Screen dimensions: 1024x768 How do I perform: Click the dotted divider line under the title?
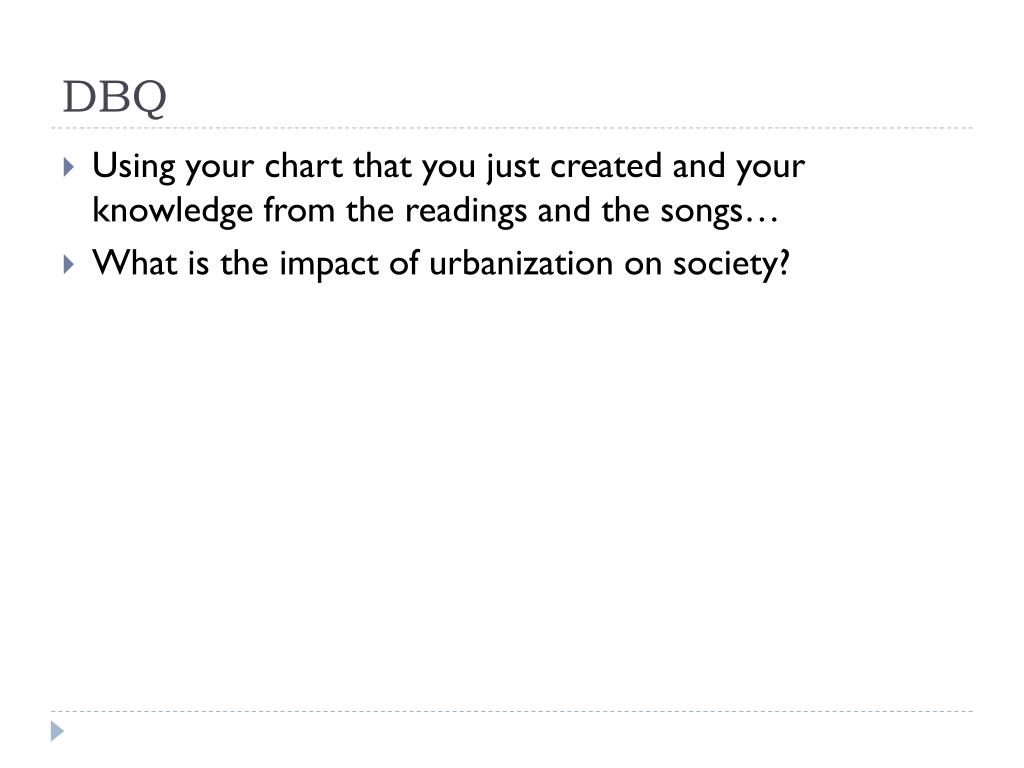(512, 128)
